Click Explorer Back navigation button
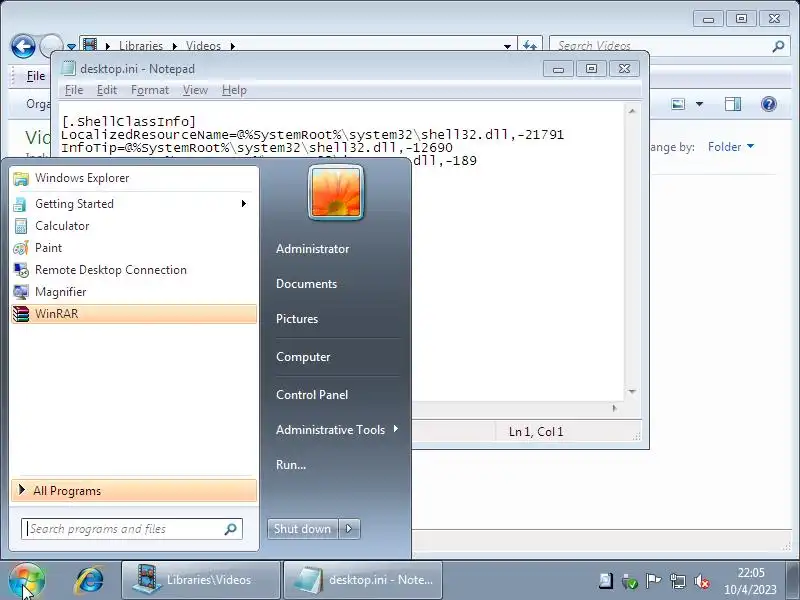The image size is (800, 600). point(23,46)
